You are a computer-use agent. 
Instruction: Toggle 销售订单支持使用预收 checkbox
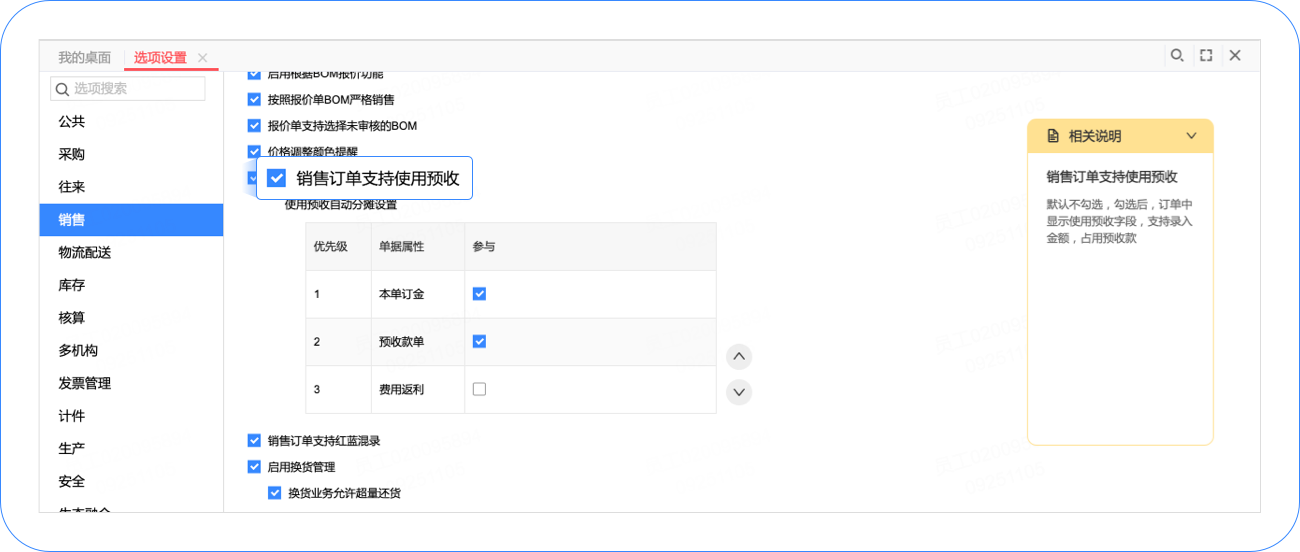click(x=277, y=179)
